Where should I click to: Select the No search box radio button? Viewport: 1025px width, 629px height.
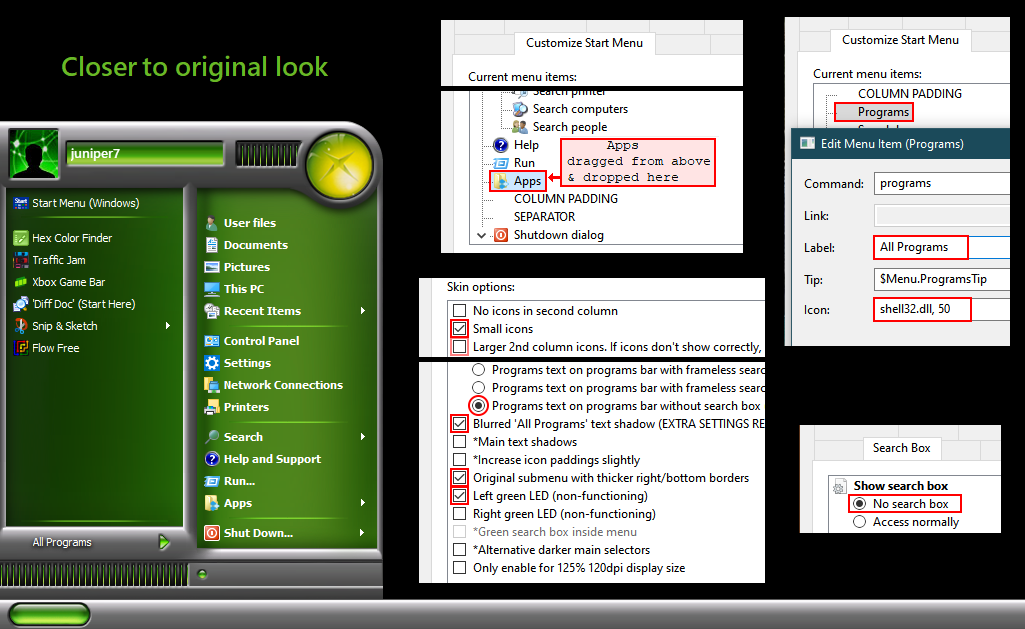(859, 504)
